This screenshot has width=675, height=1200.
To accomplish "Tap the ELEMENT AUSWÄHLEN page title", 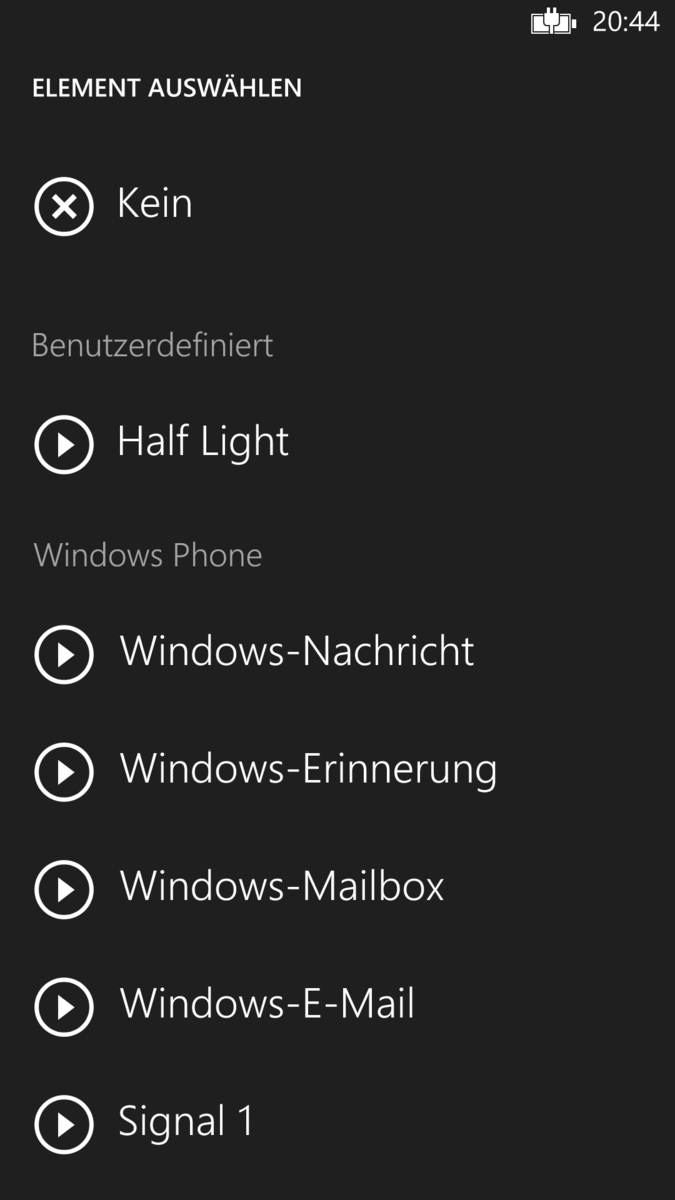I will point(167,88).
